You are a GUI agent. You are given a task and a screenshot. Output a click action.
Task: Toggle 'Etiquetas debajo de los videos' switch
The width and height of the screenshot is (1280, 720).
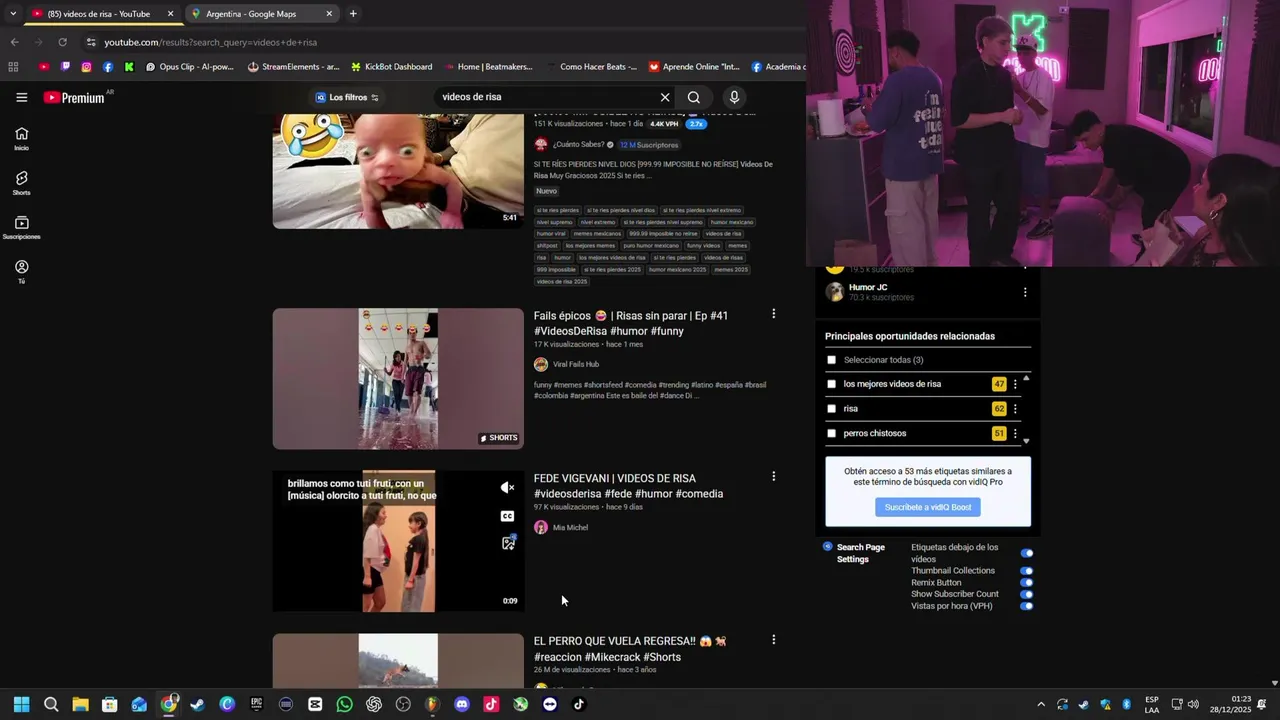[1027, 553]
